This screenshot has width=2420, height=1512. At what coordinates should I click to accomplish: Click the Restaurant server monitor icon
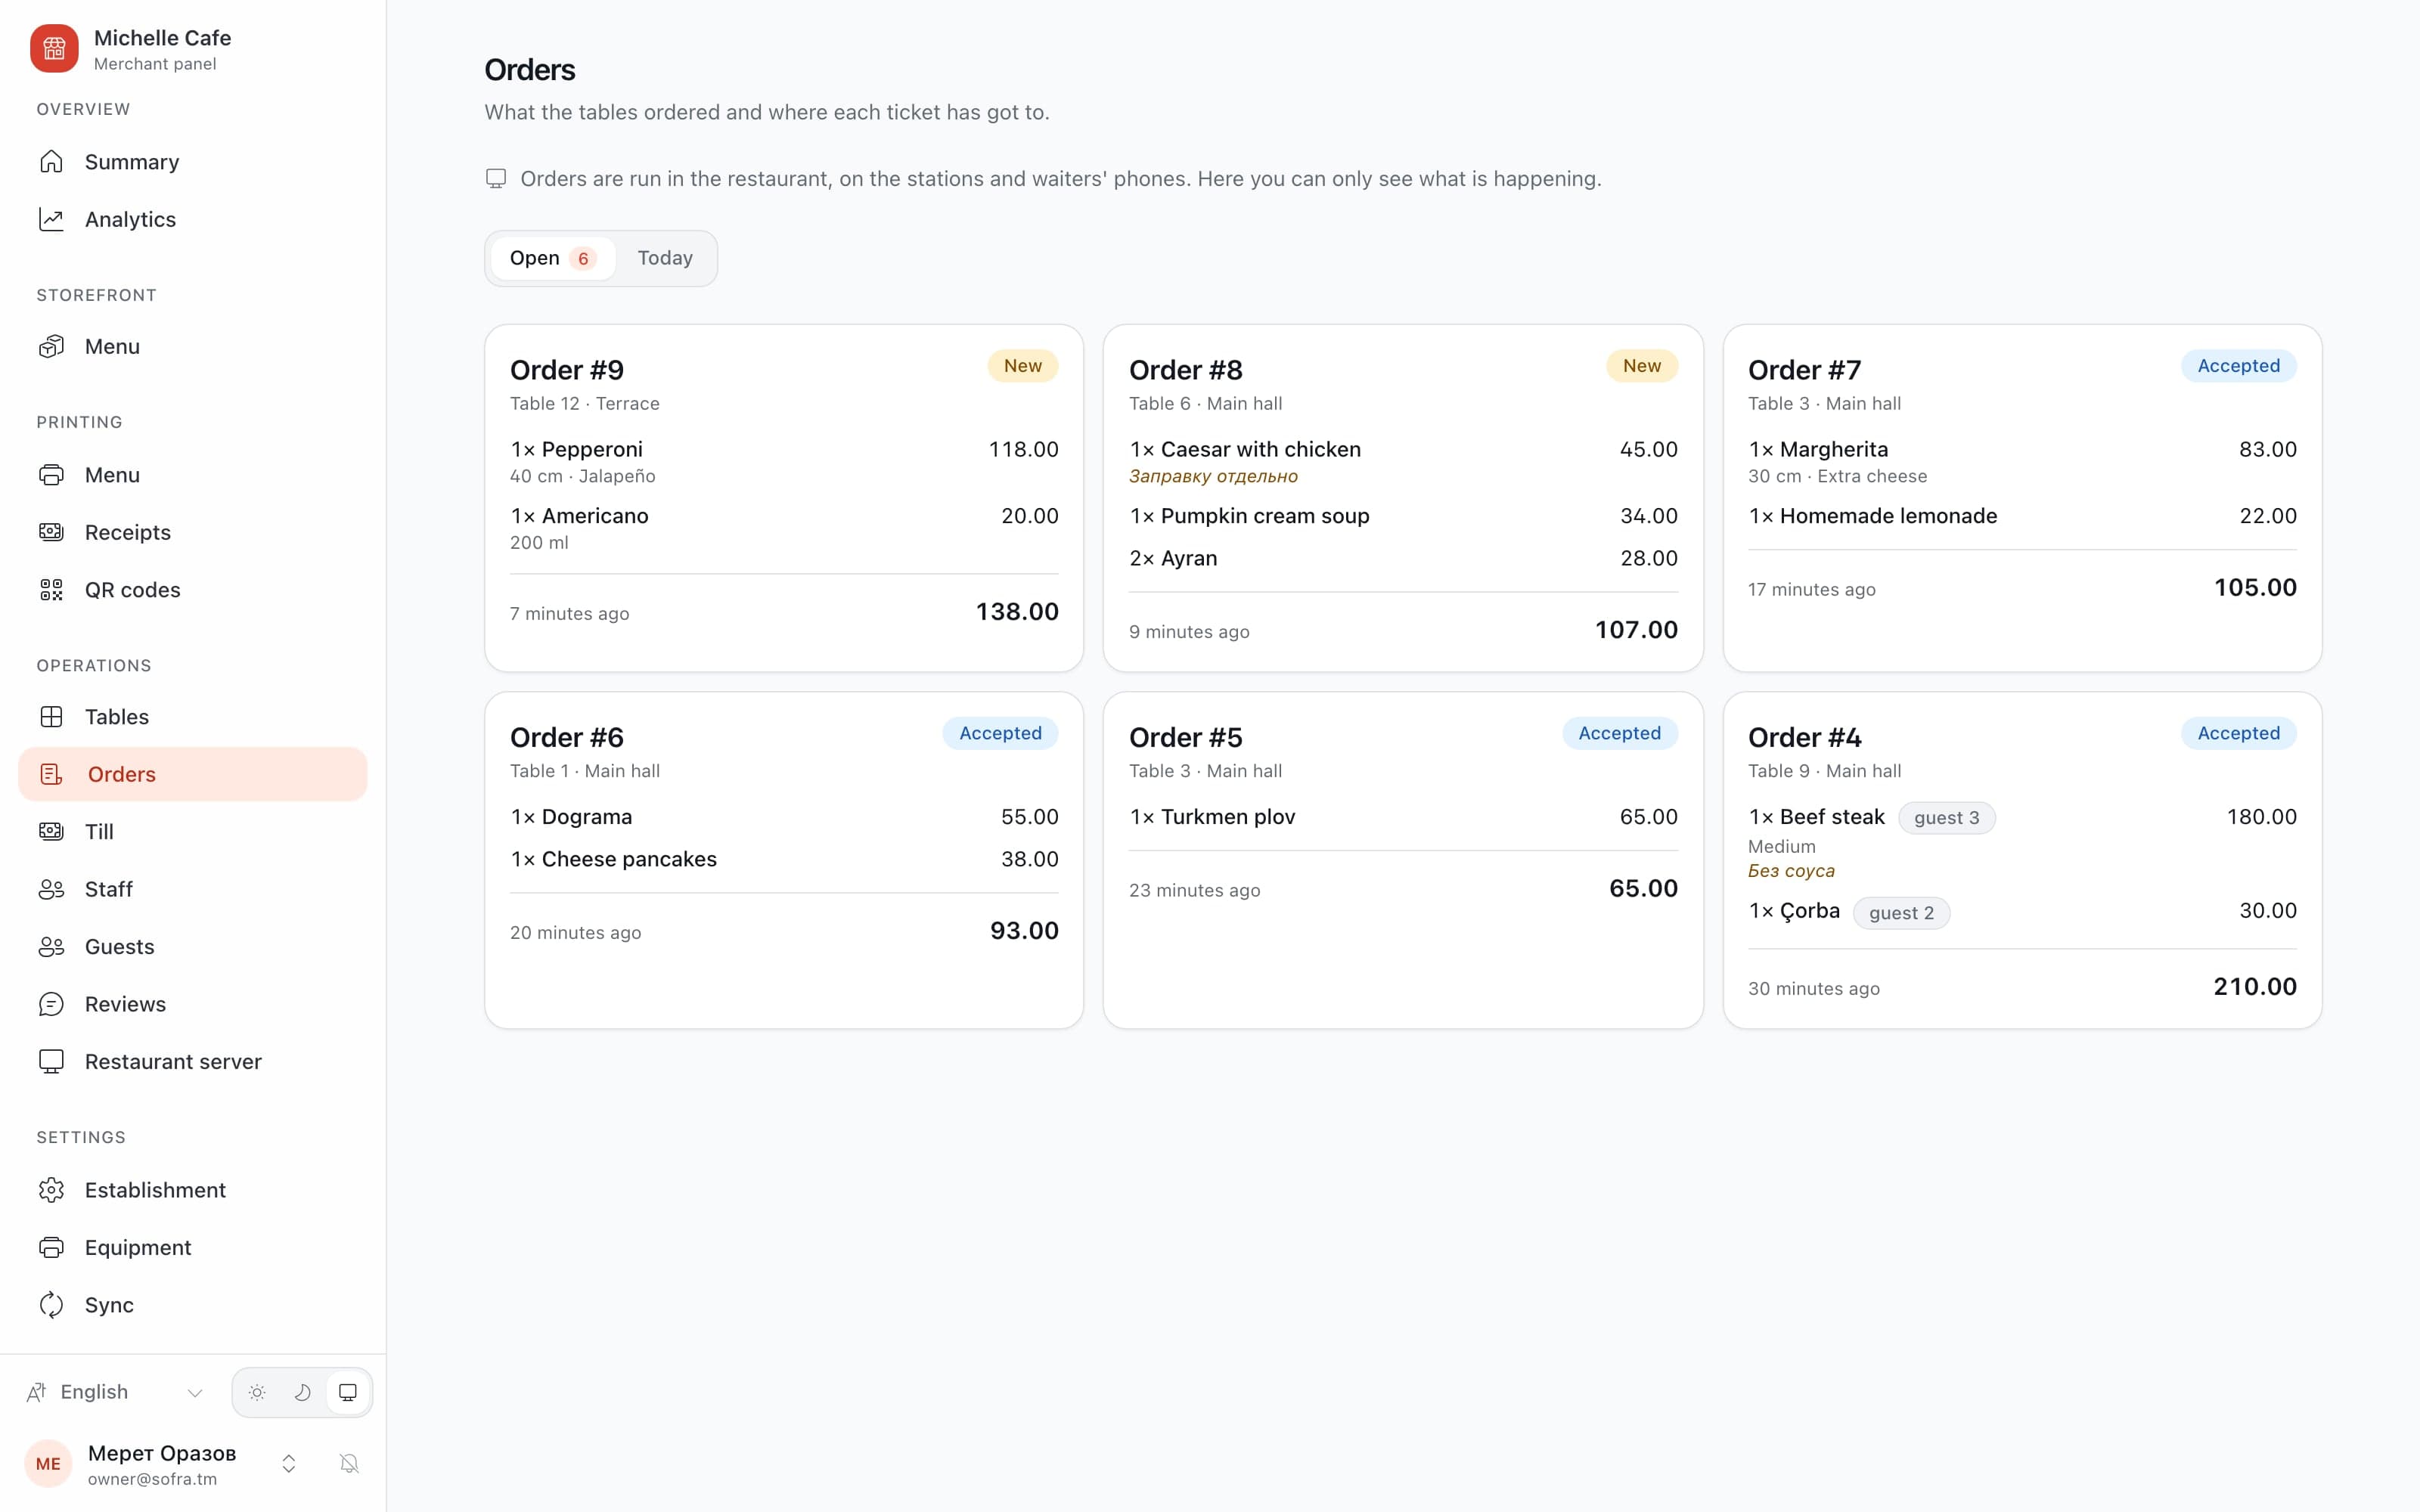(51, 1062)
